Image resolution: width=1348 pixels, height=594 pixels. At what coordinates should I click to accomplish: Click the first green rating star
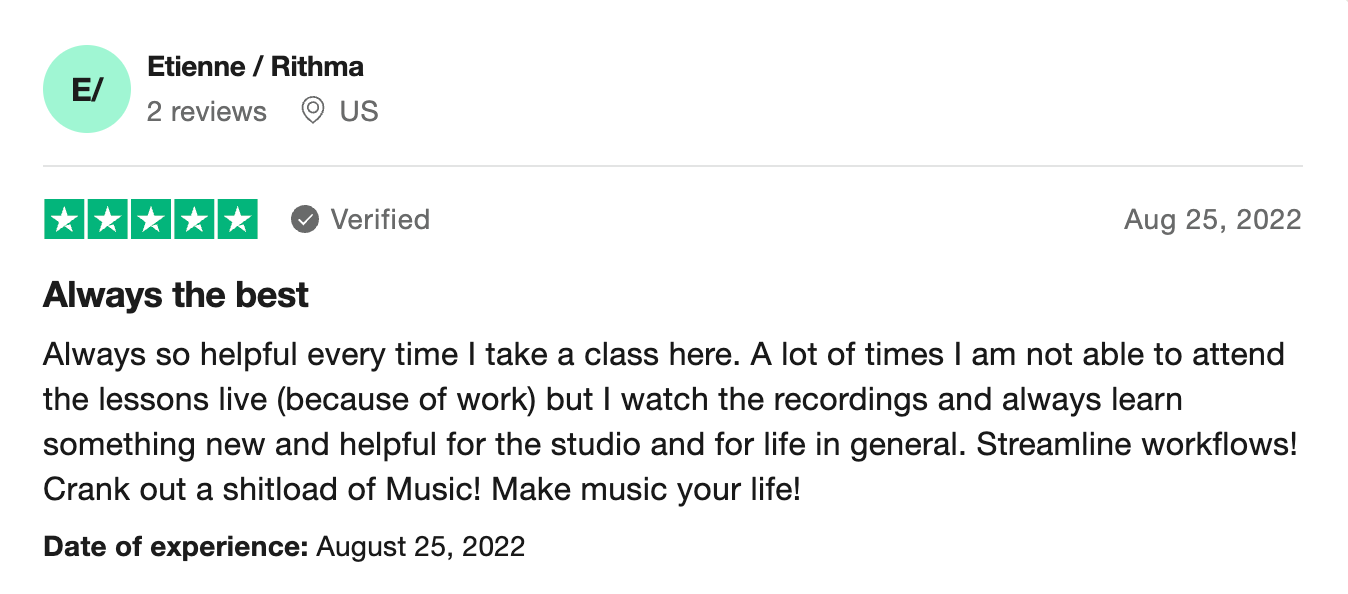coord(65,220)
